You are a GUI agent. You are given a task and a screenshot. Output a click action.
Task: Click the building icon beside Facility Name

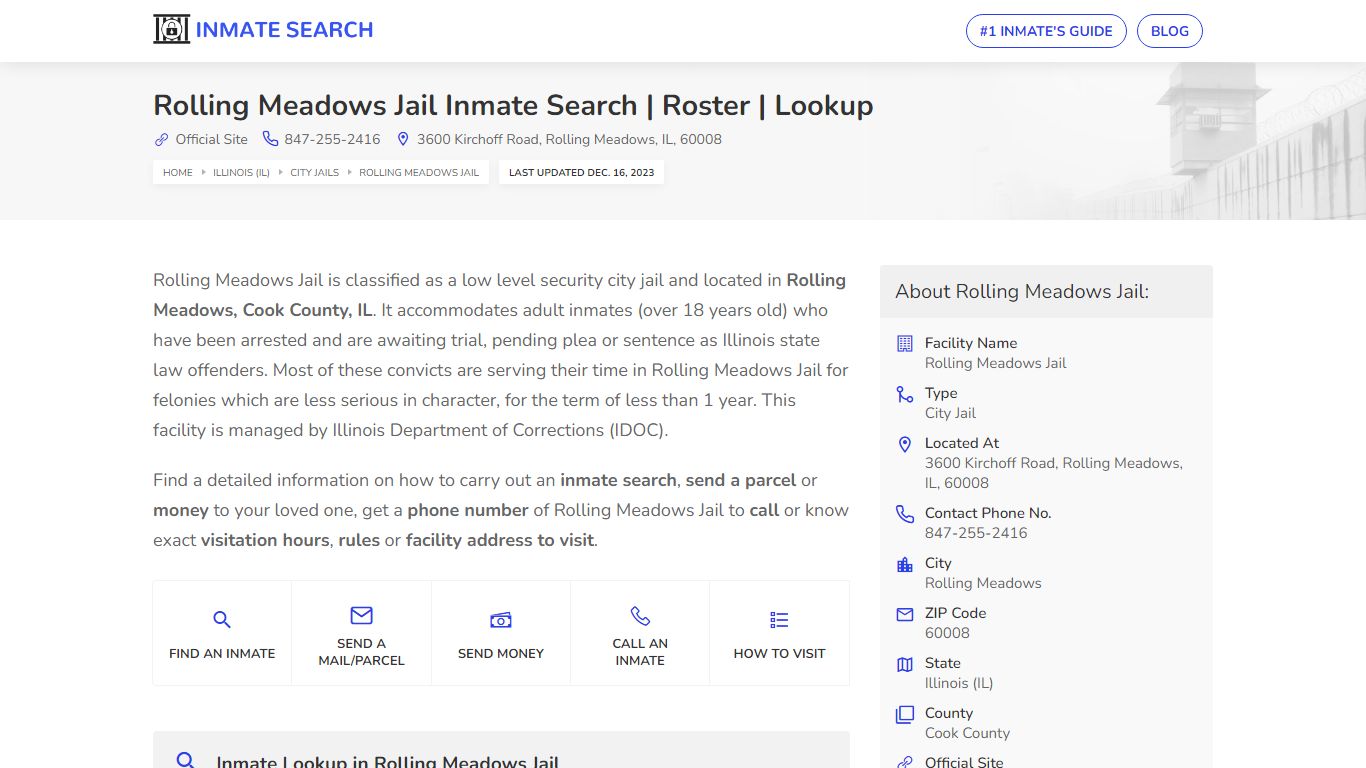coord(905,343)
